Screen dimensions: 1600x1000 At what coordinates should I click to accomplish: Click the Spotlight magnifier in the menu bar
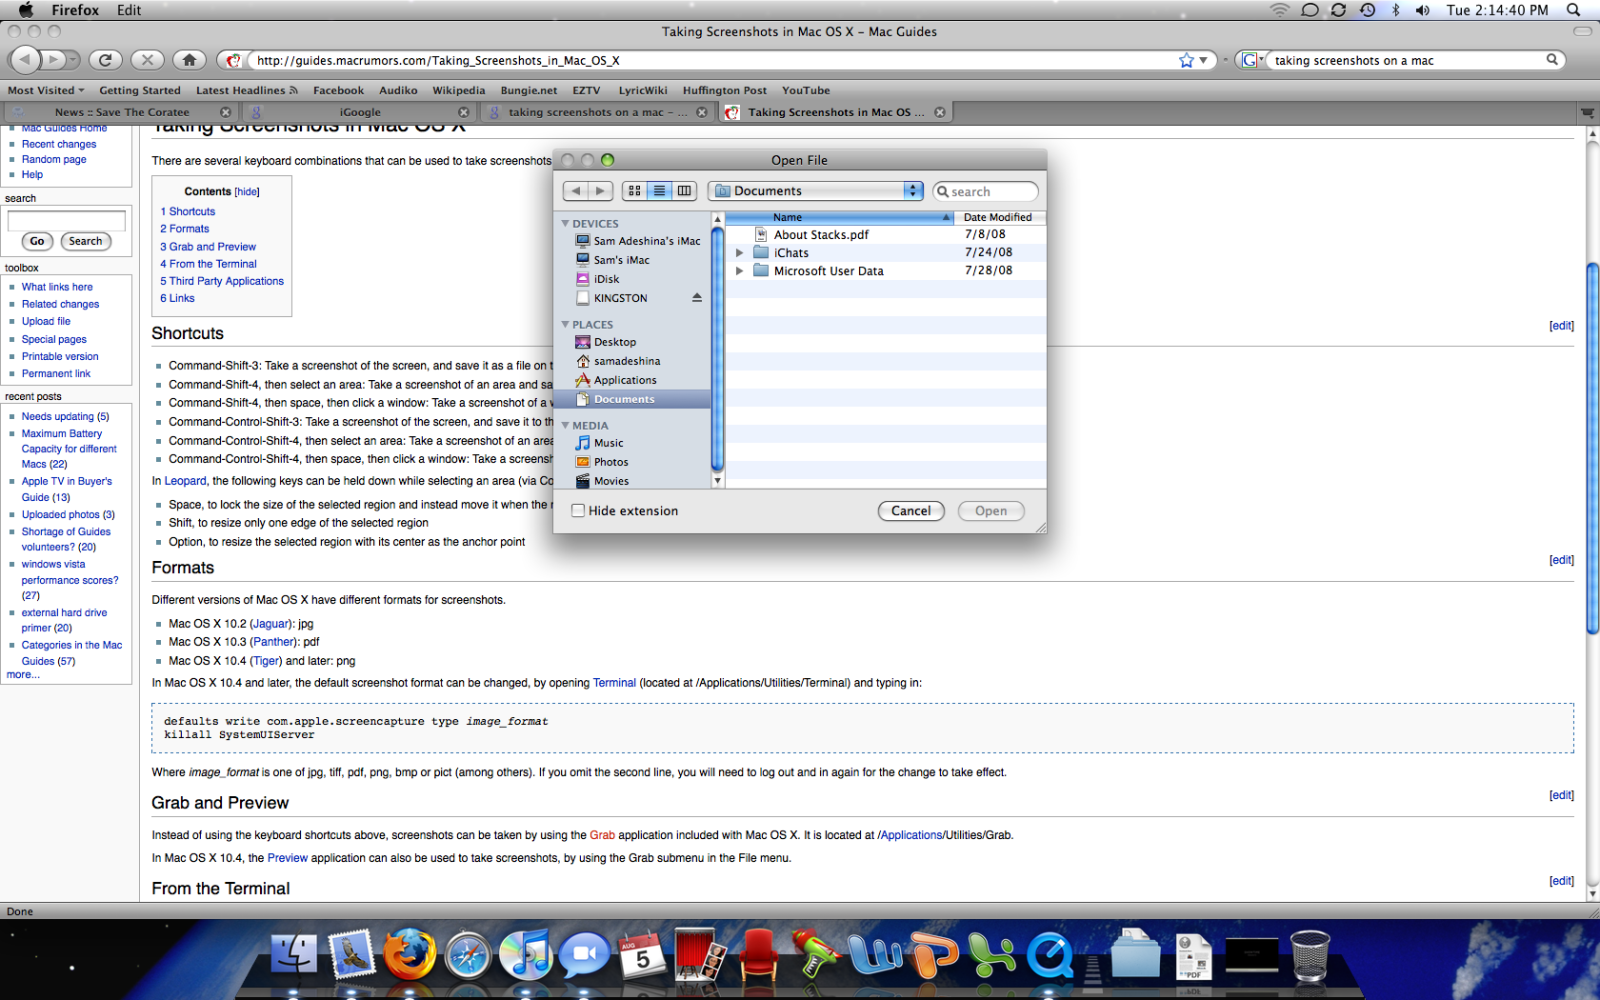pos(1573,10)
